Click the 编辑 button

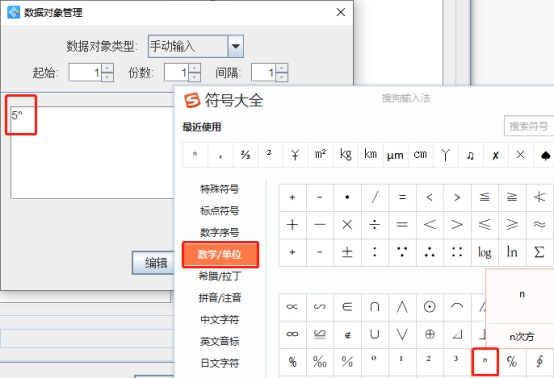[x=153, y=263]
